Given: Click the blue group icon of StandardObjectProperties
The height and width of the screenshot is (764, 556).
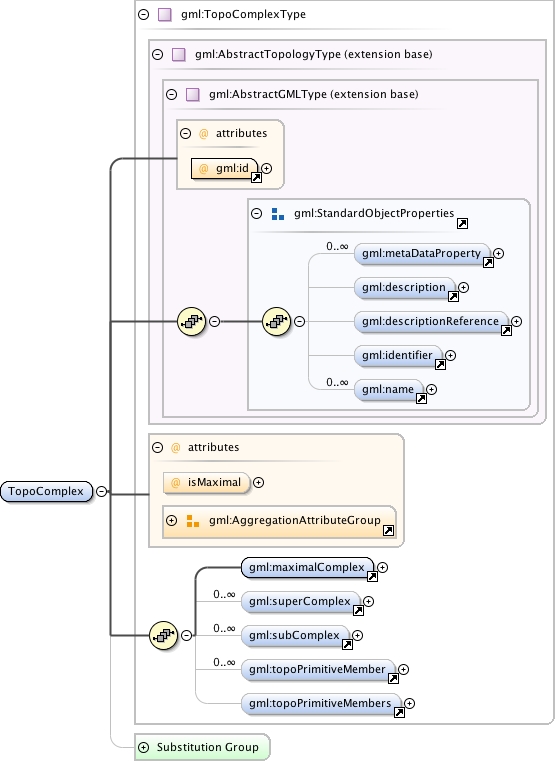Looking at the screenshot, I should click(278, 214).
